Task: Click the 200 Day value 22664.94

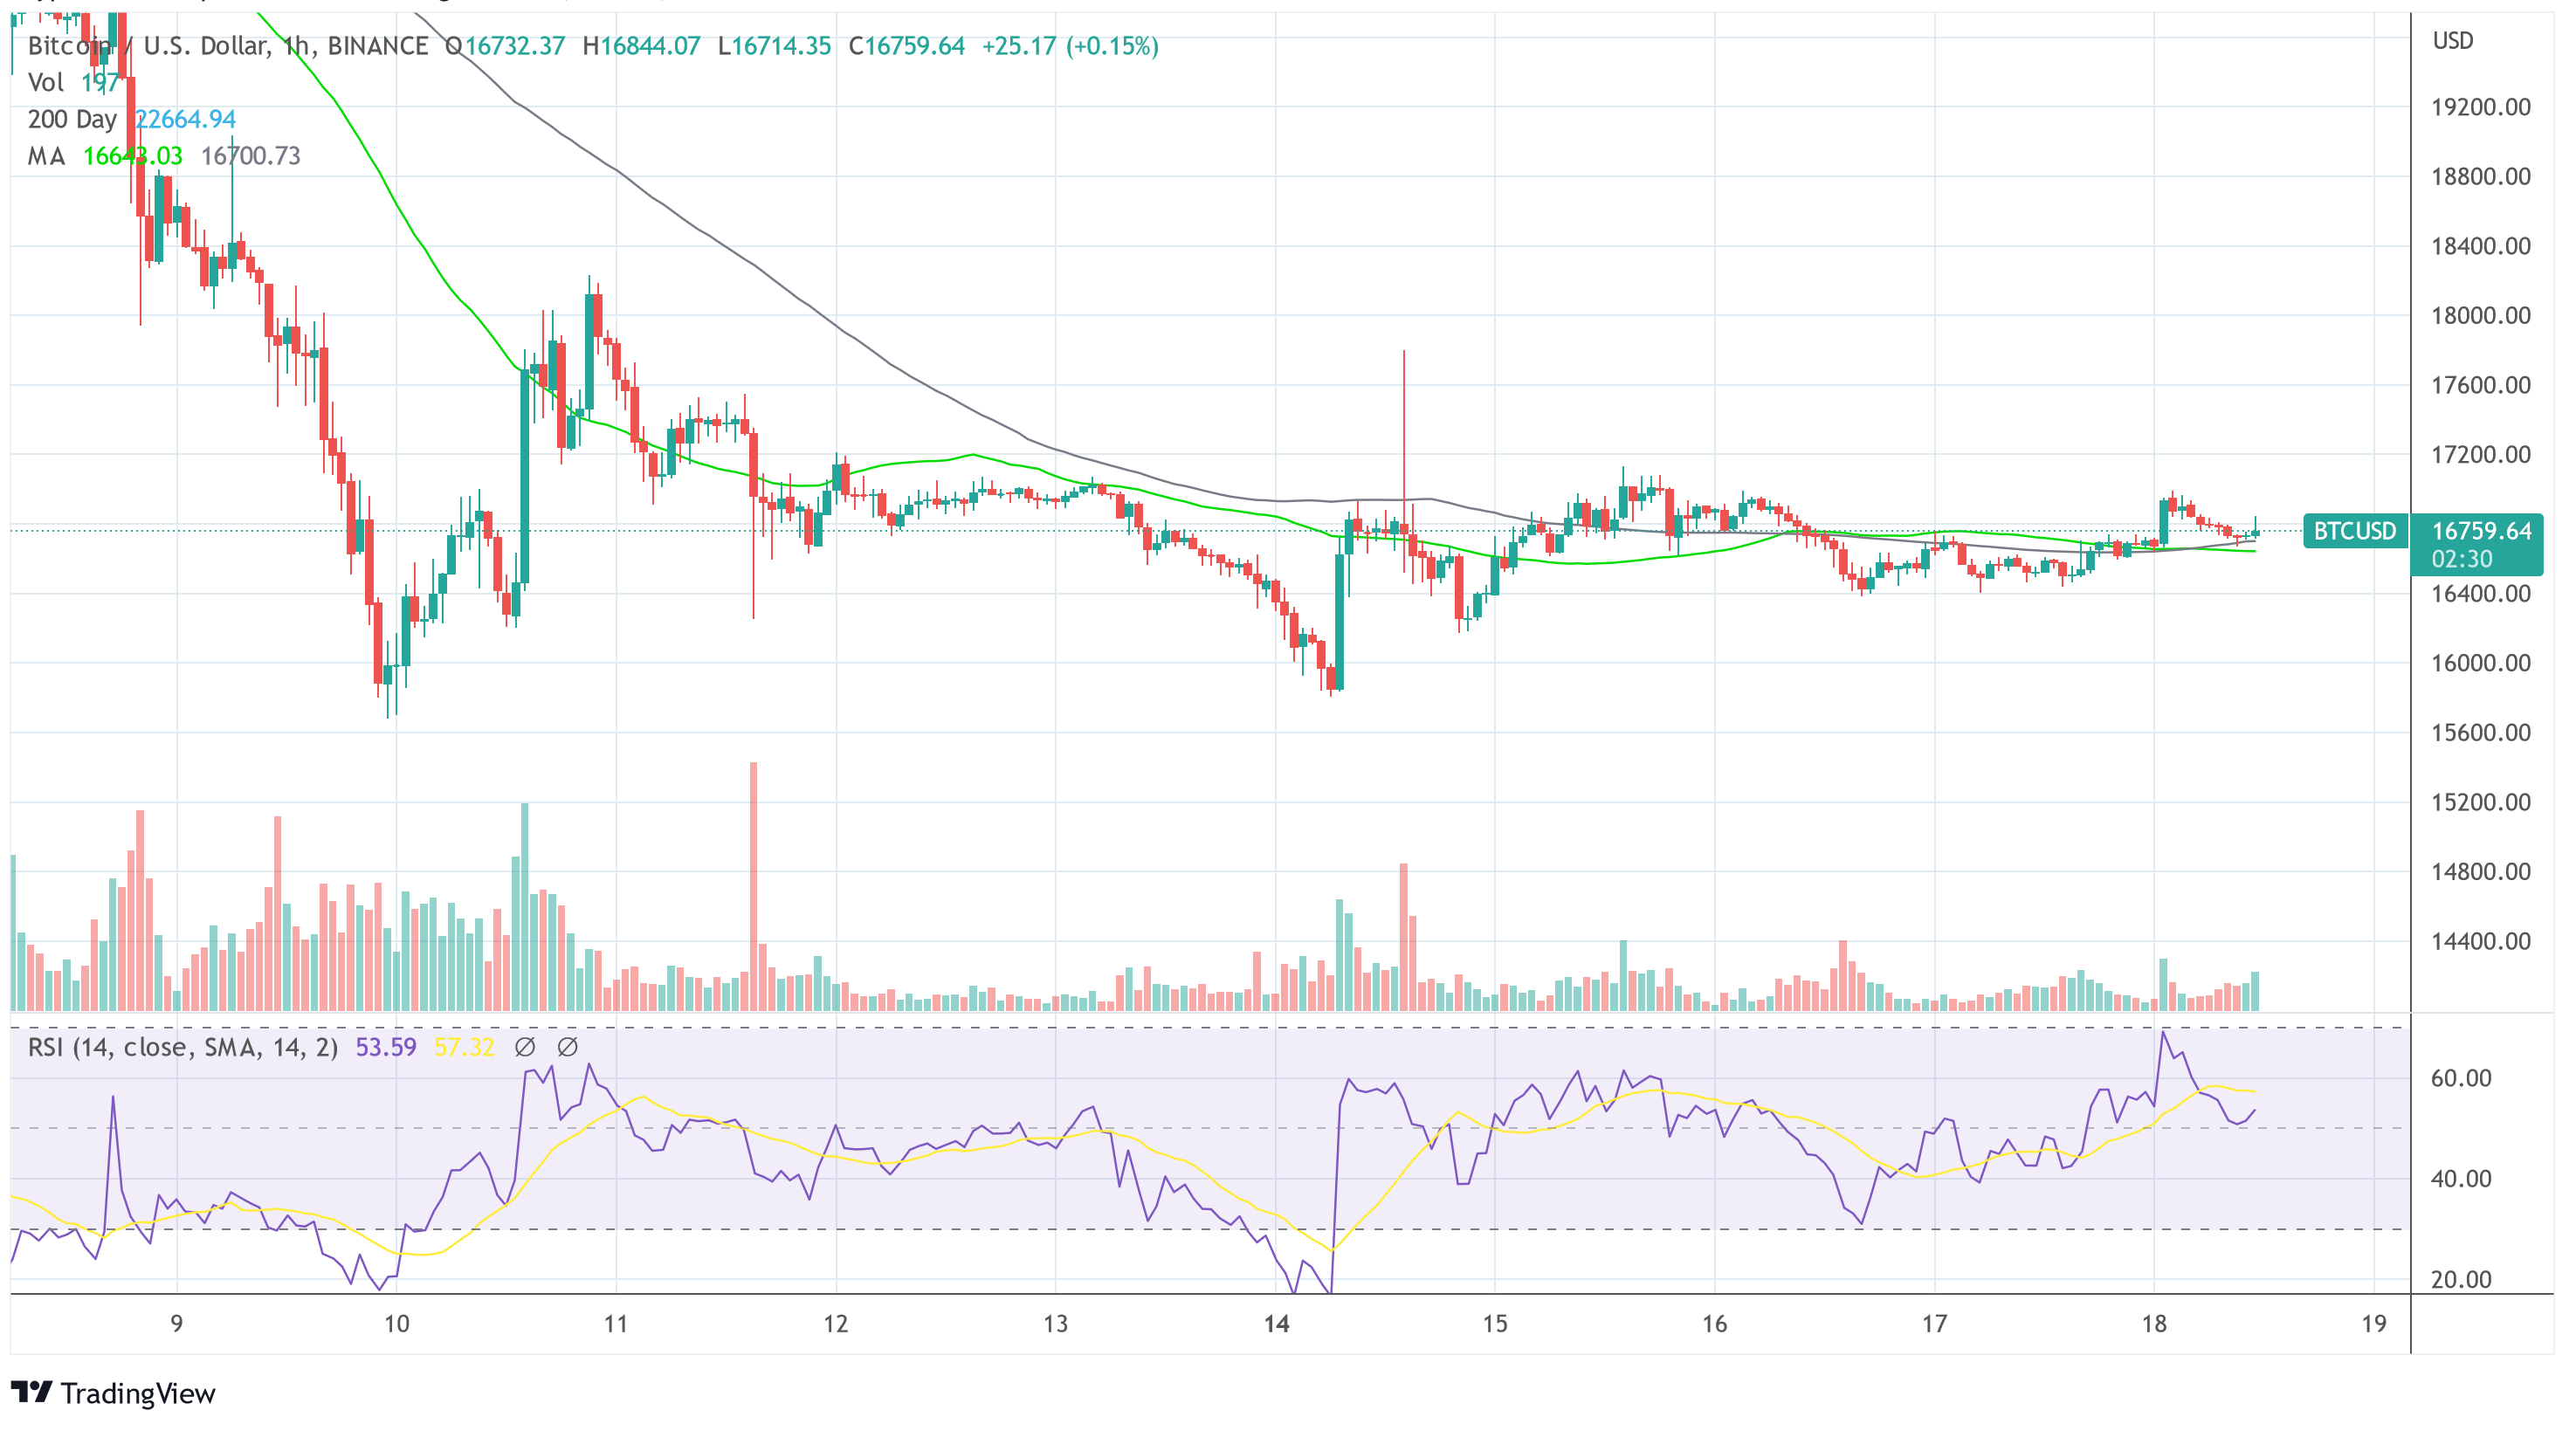Action: (x=186, y=120)
